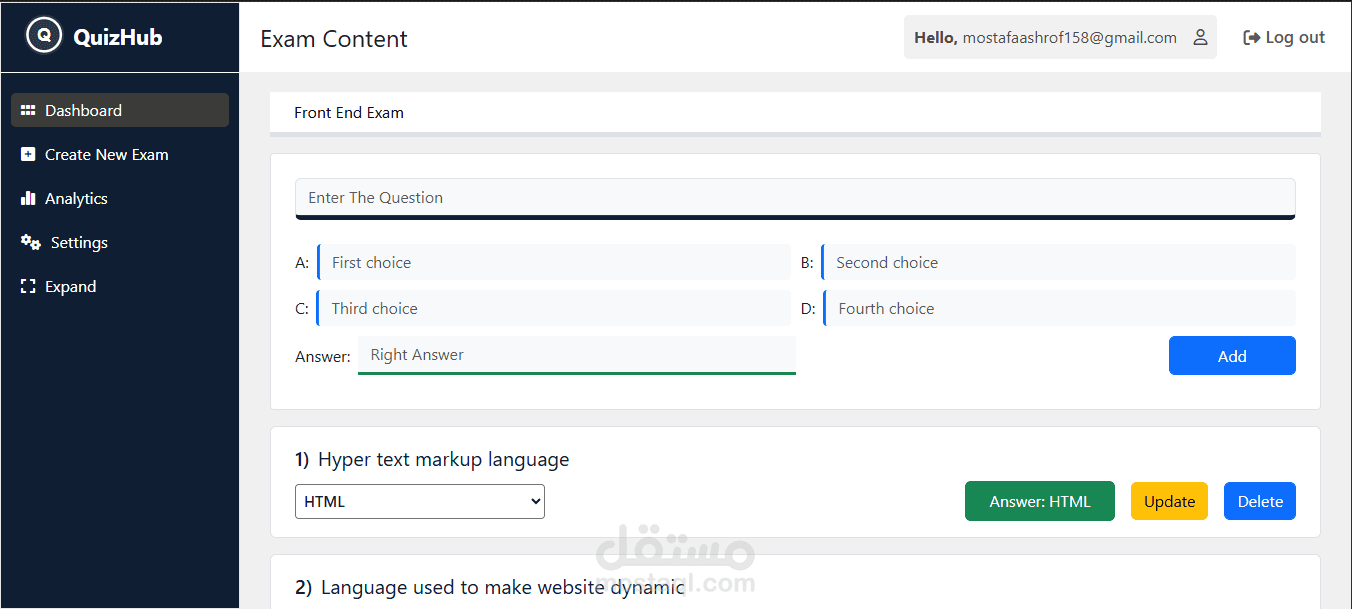The image size is (1352, 609).
Task: Click the user profile icon
Action: point(1200,38)
